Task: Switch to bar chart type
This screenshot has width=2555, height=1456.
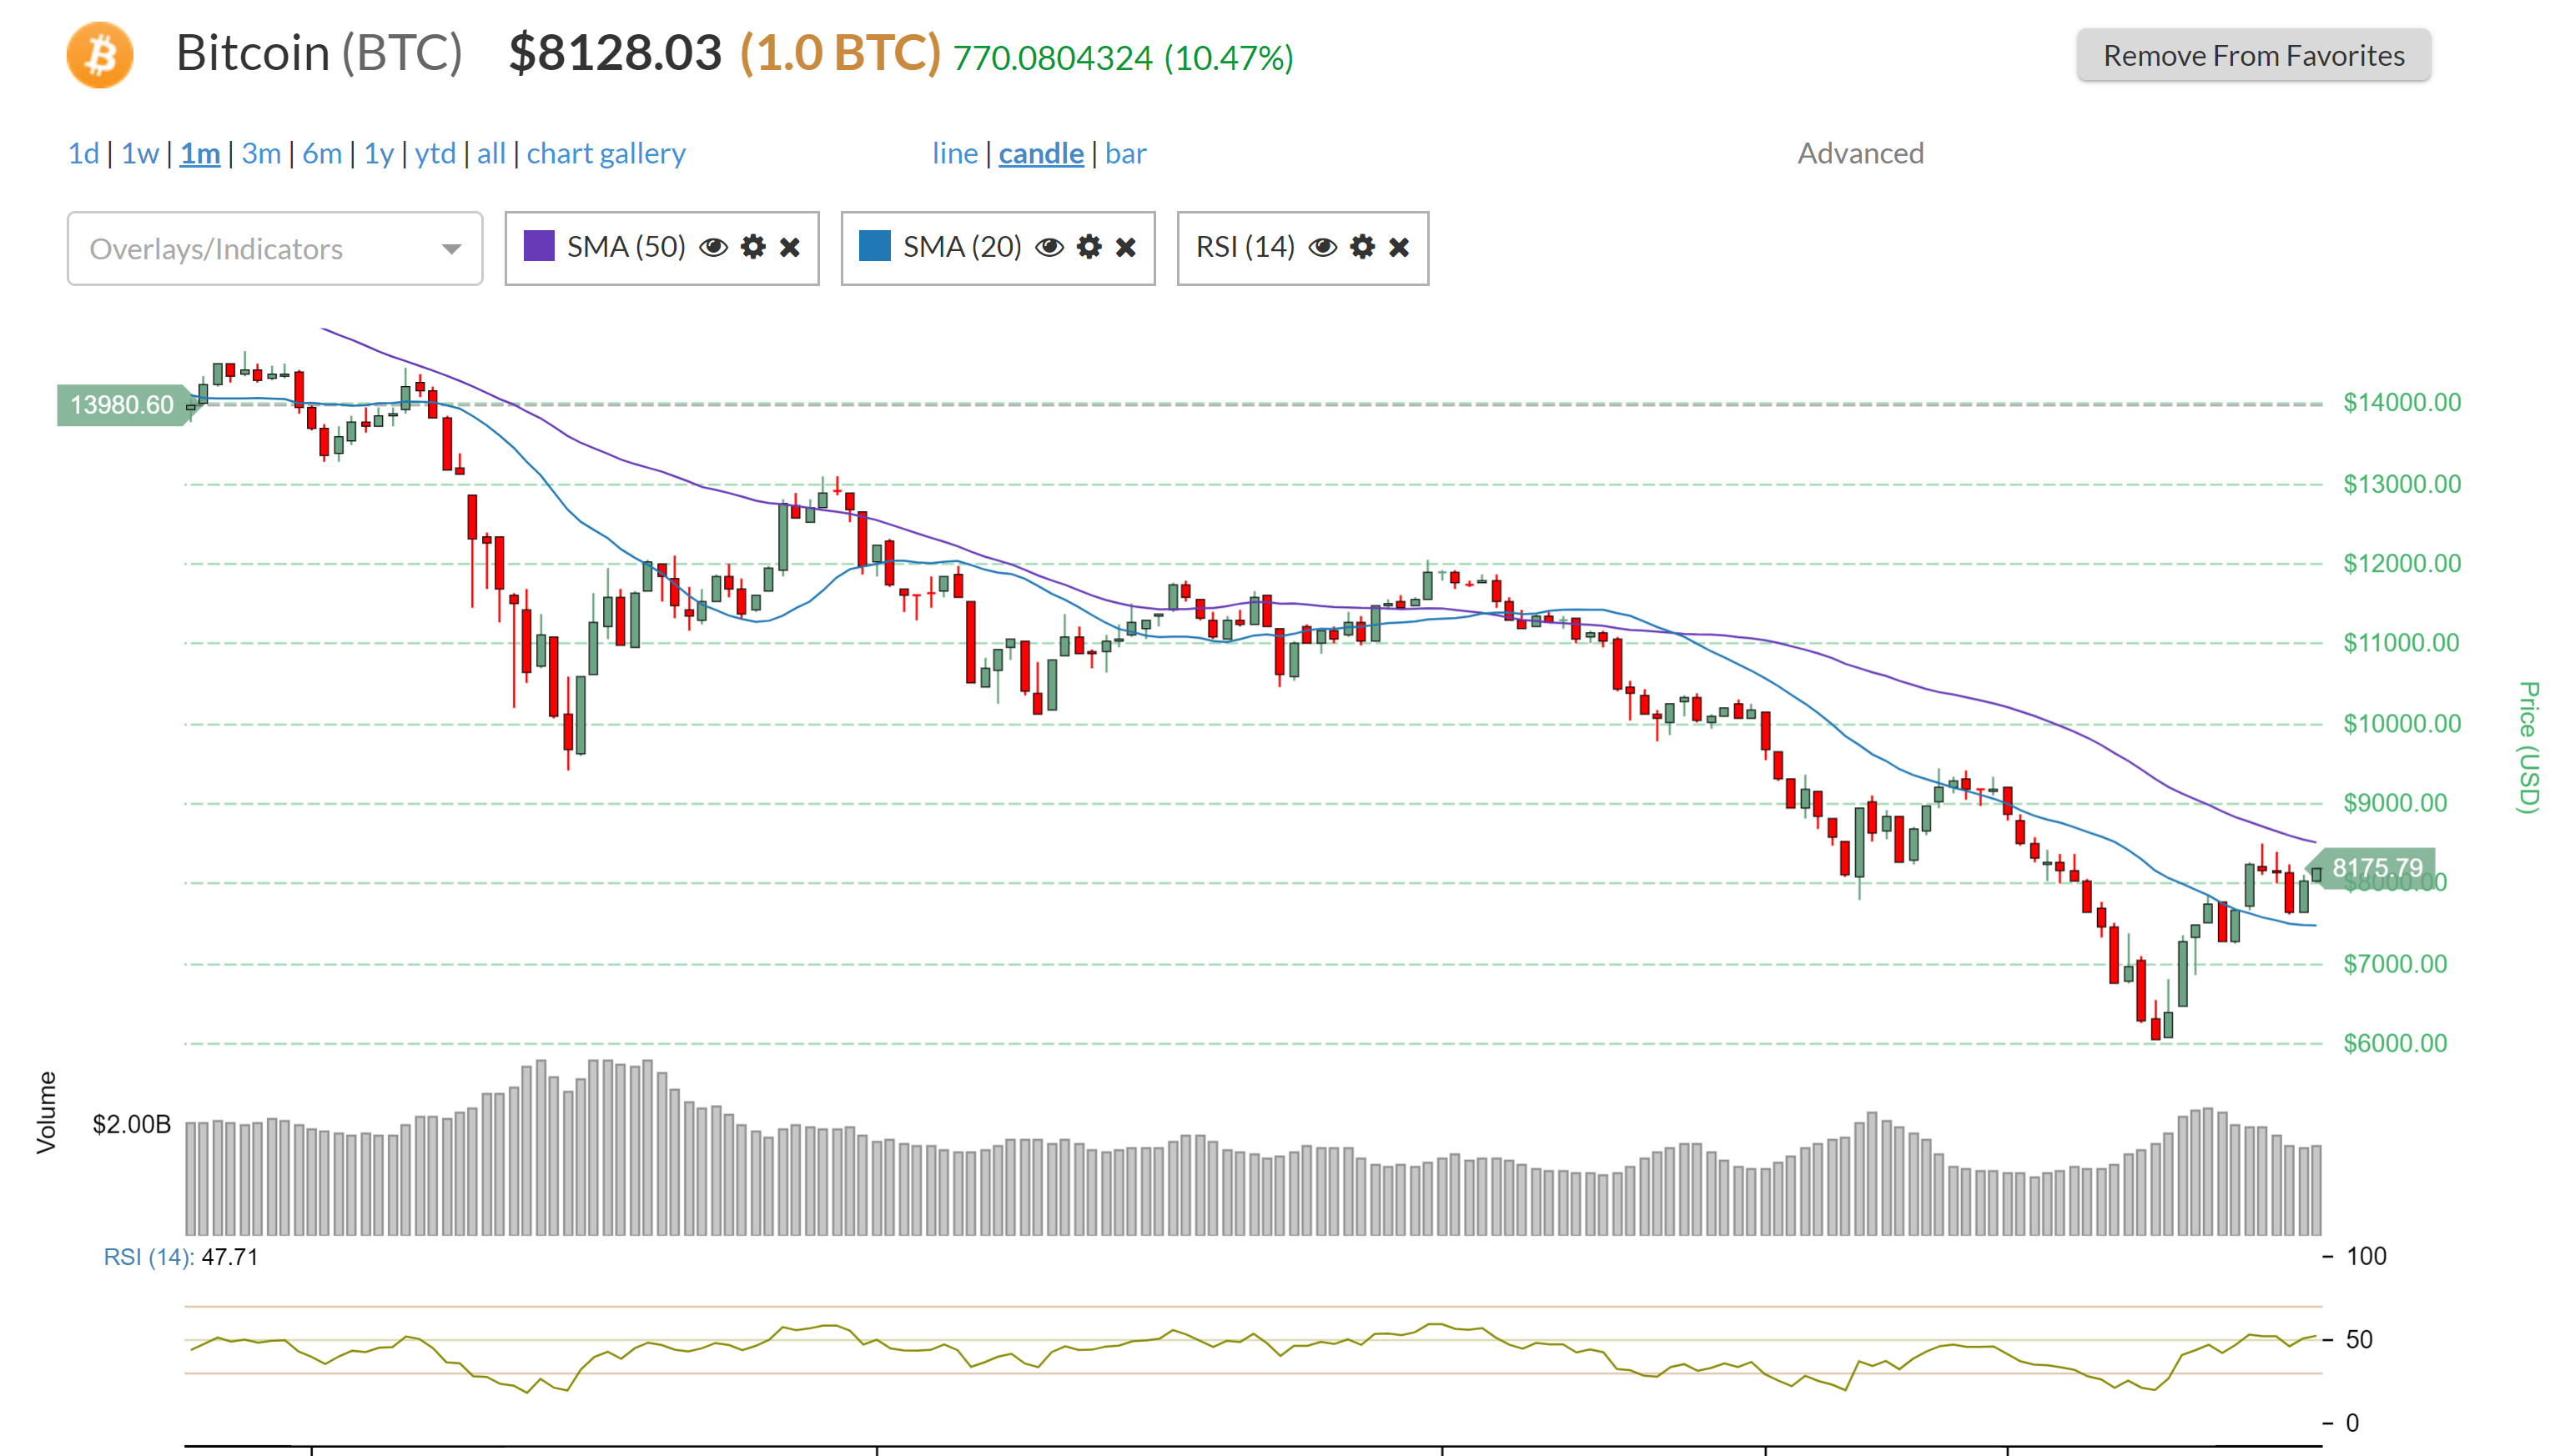Action: coord(1125,154)
